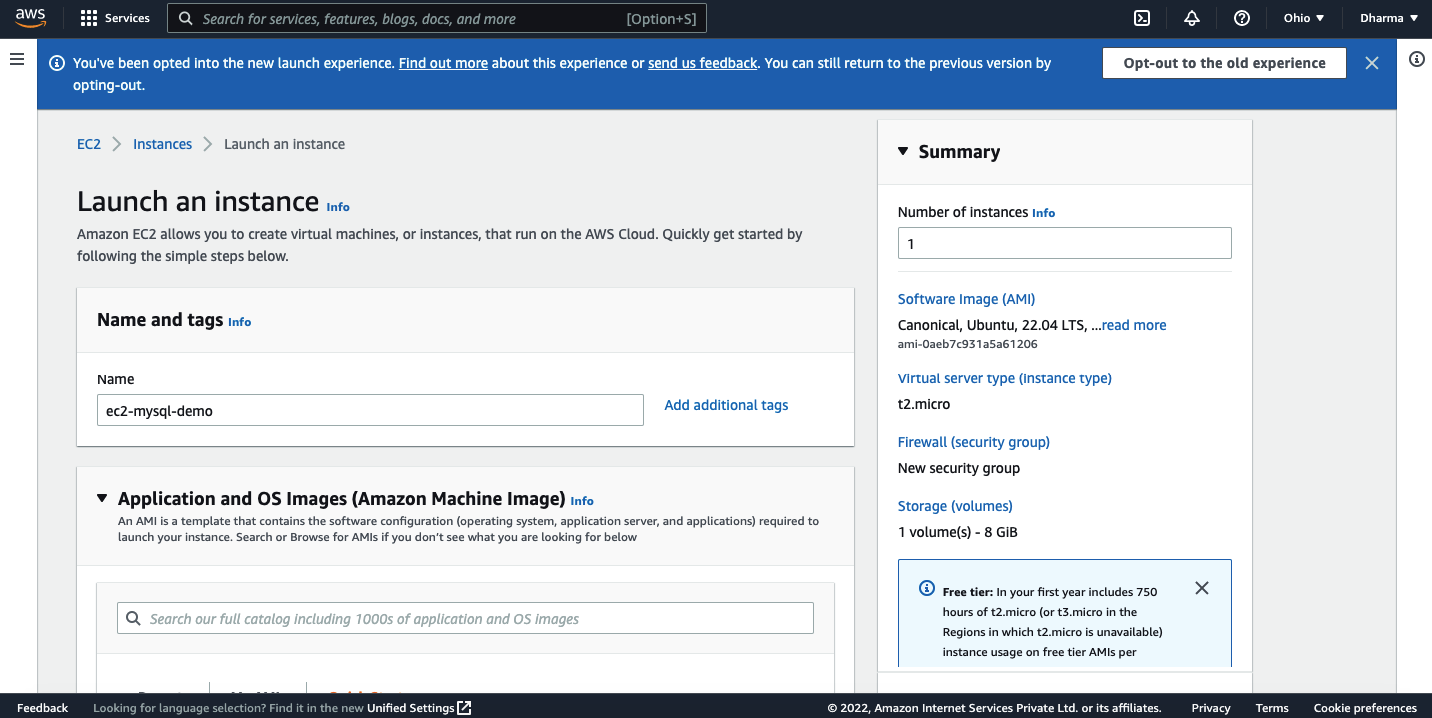The height and width of the screenshot is (718, 1432).
Task: Click the info icon in blue banner
Action: pyautogui.click(x=56, y=63)
